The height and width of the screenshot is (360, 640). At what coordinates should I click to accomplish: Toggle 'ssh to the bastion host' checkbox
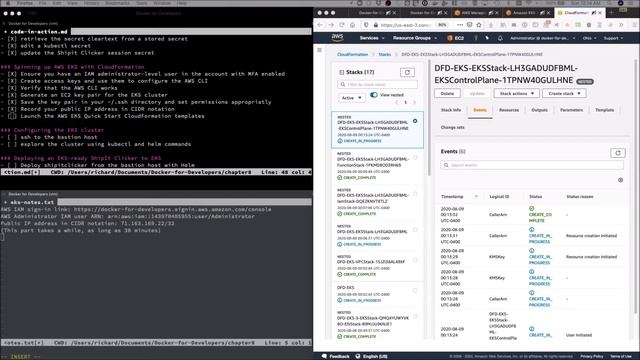12,137
